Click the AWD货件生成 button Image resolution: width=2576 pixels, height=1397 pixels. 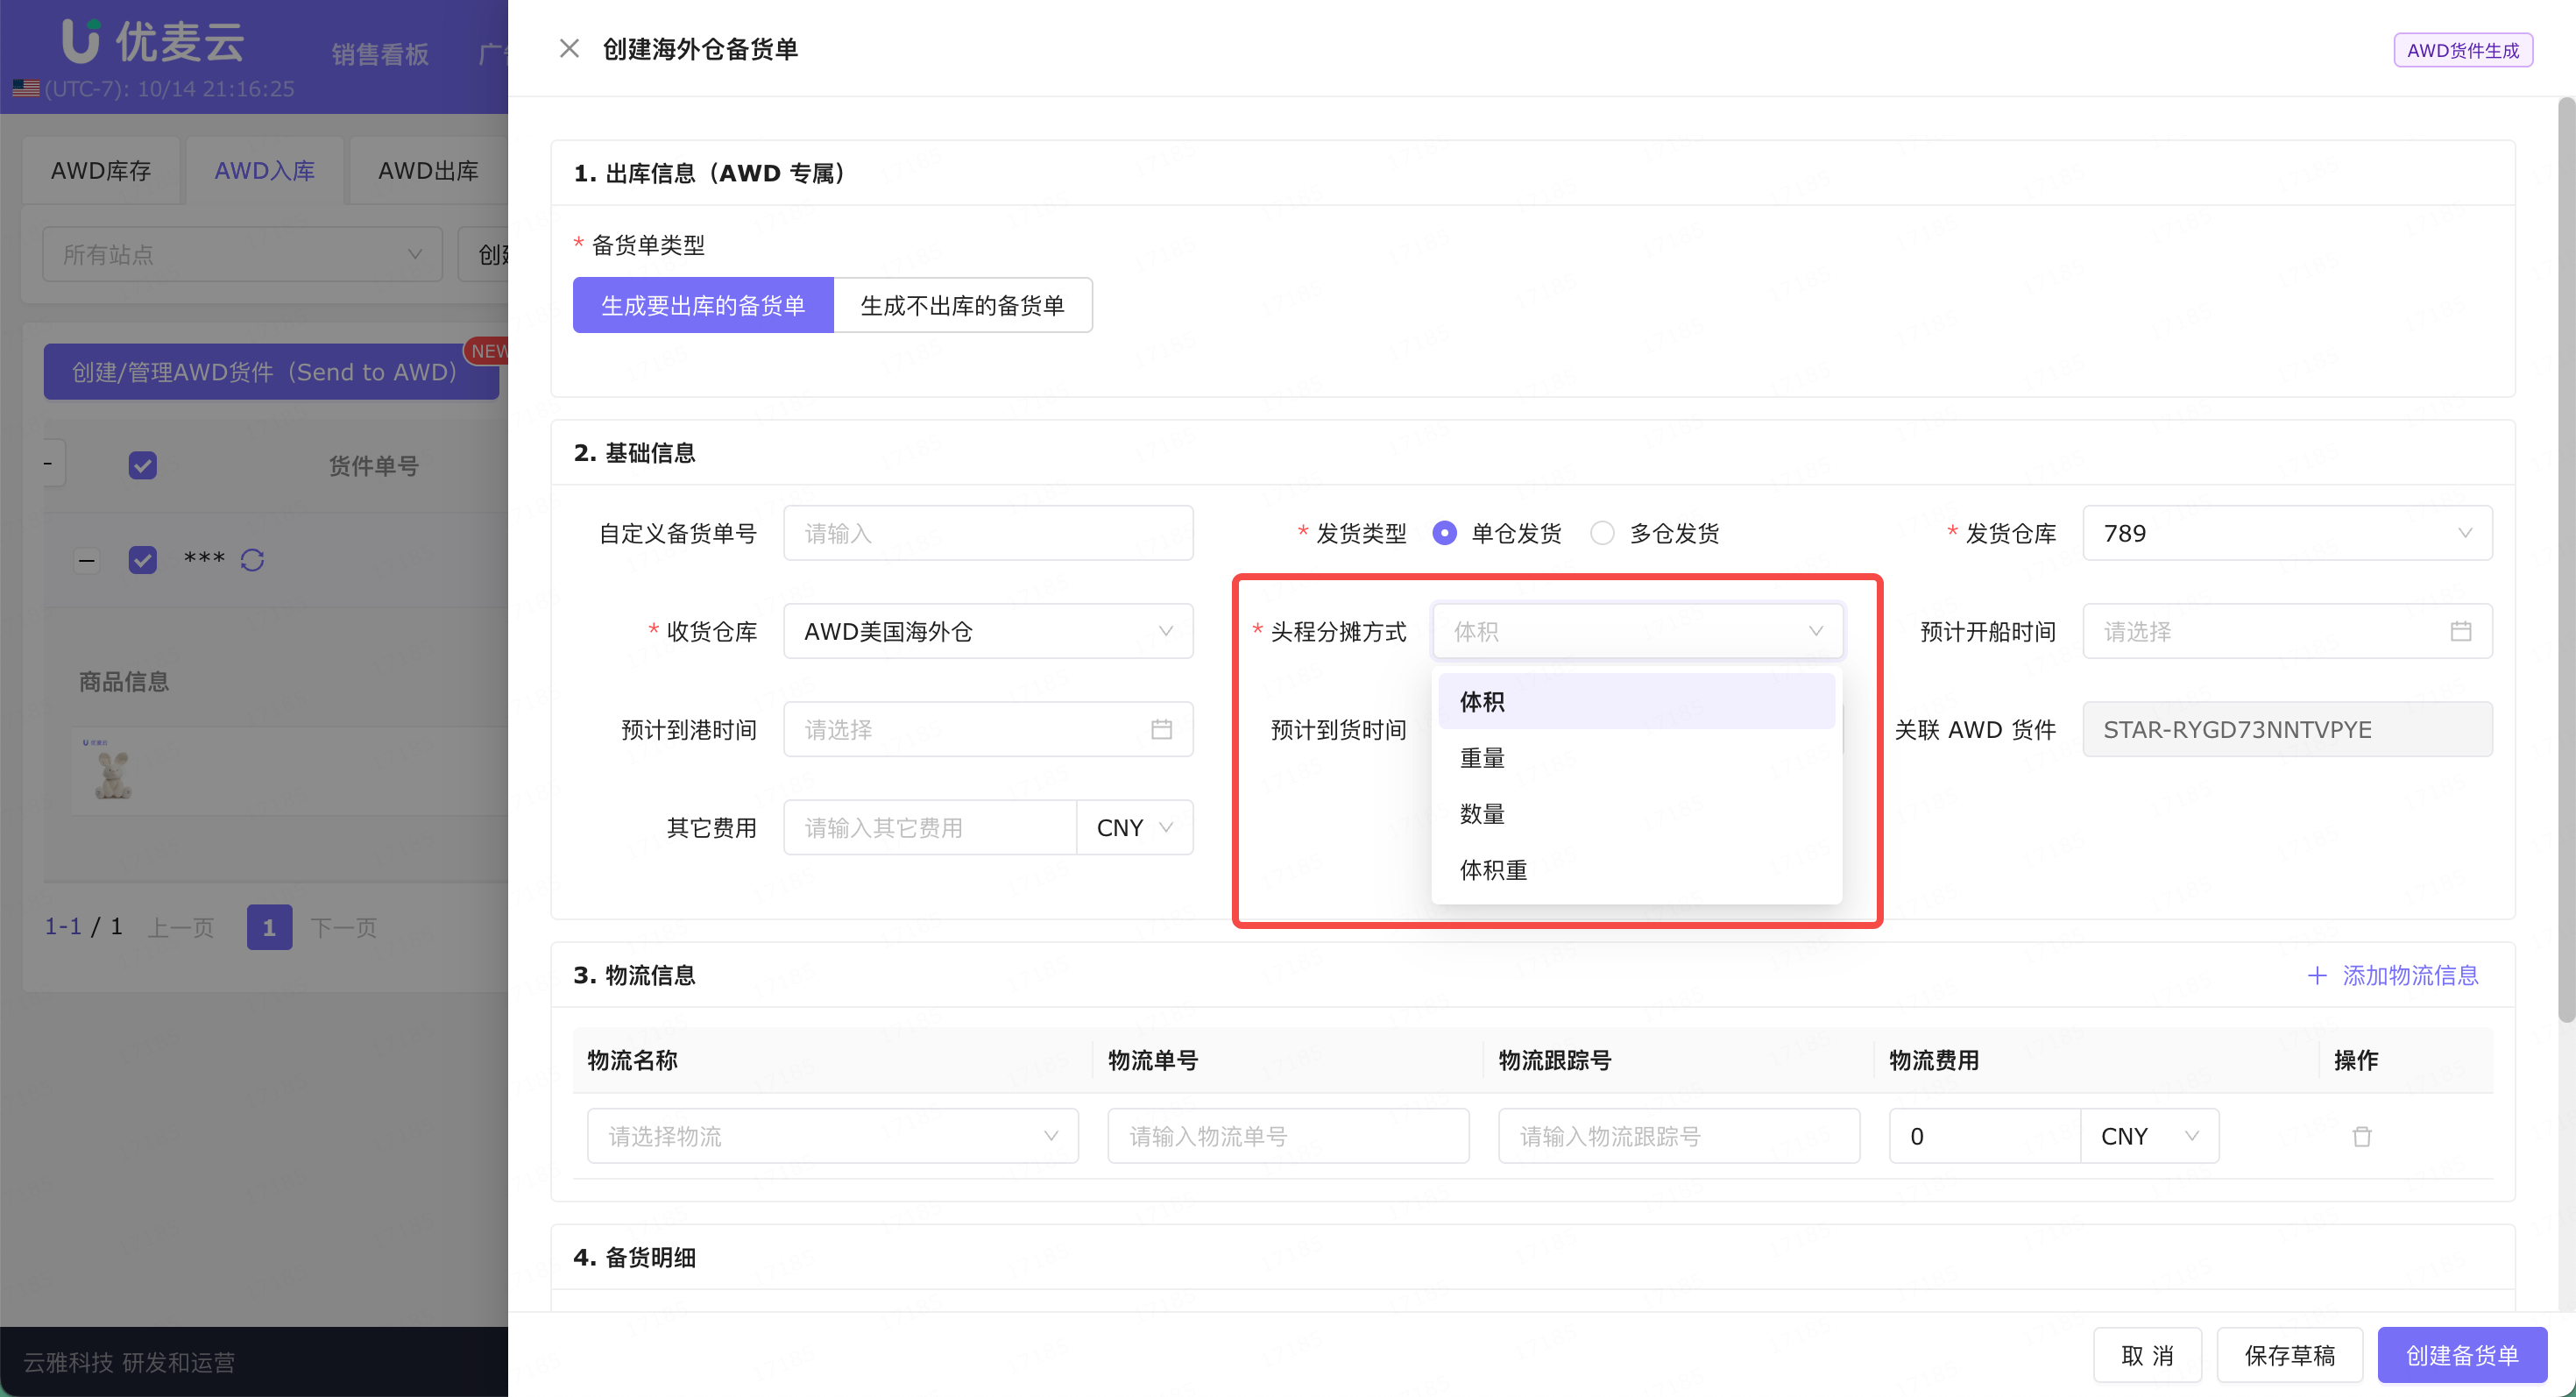click(2462, 50)
